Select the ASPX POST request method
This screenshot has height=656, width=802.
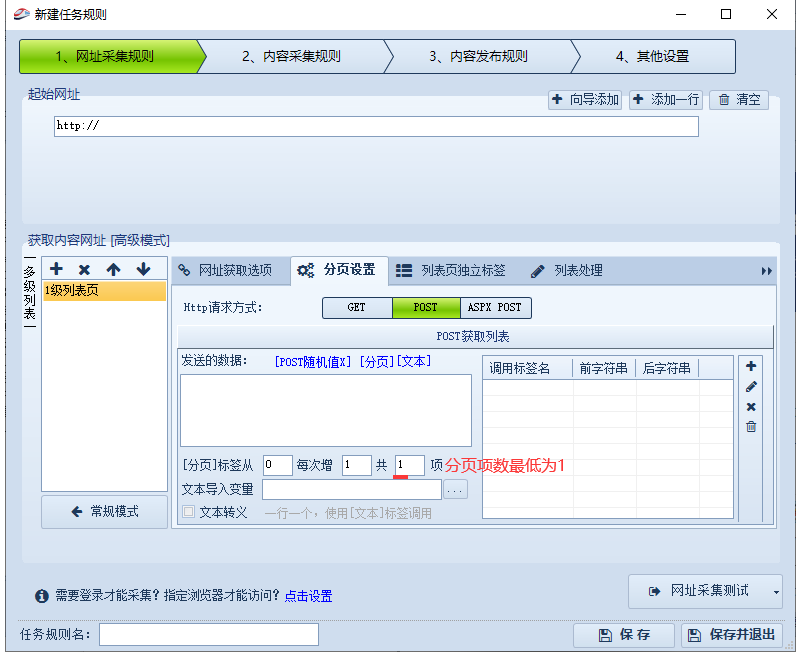tap(495, 308)
